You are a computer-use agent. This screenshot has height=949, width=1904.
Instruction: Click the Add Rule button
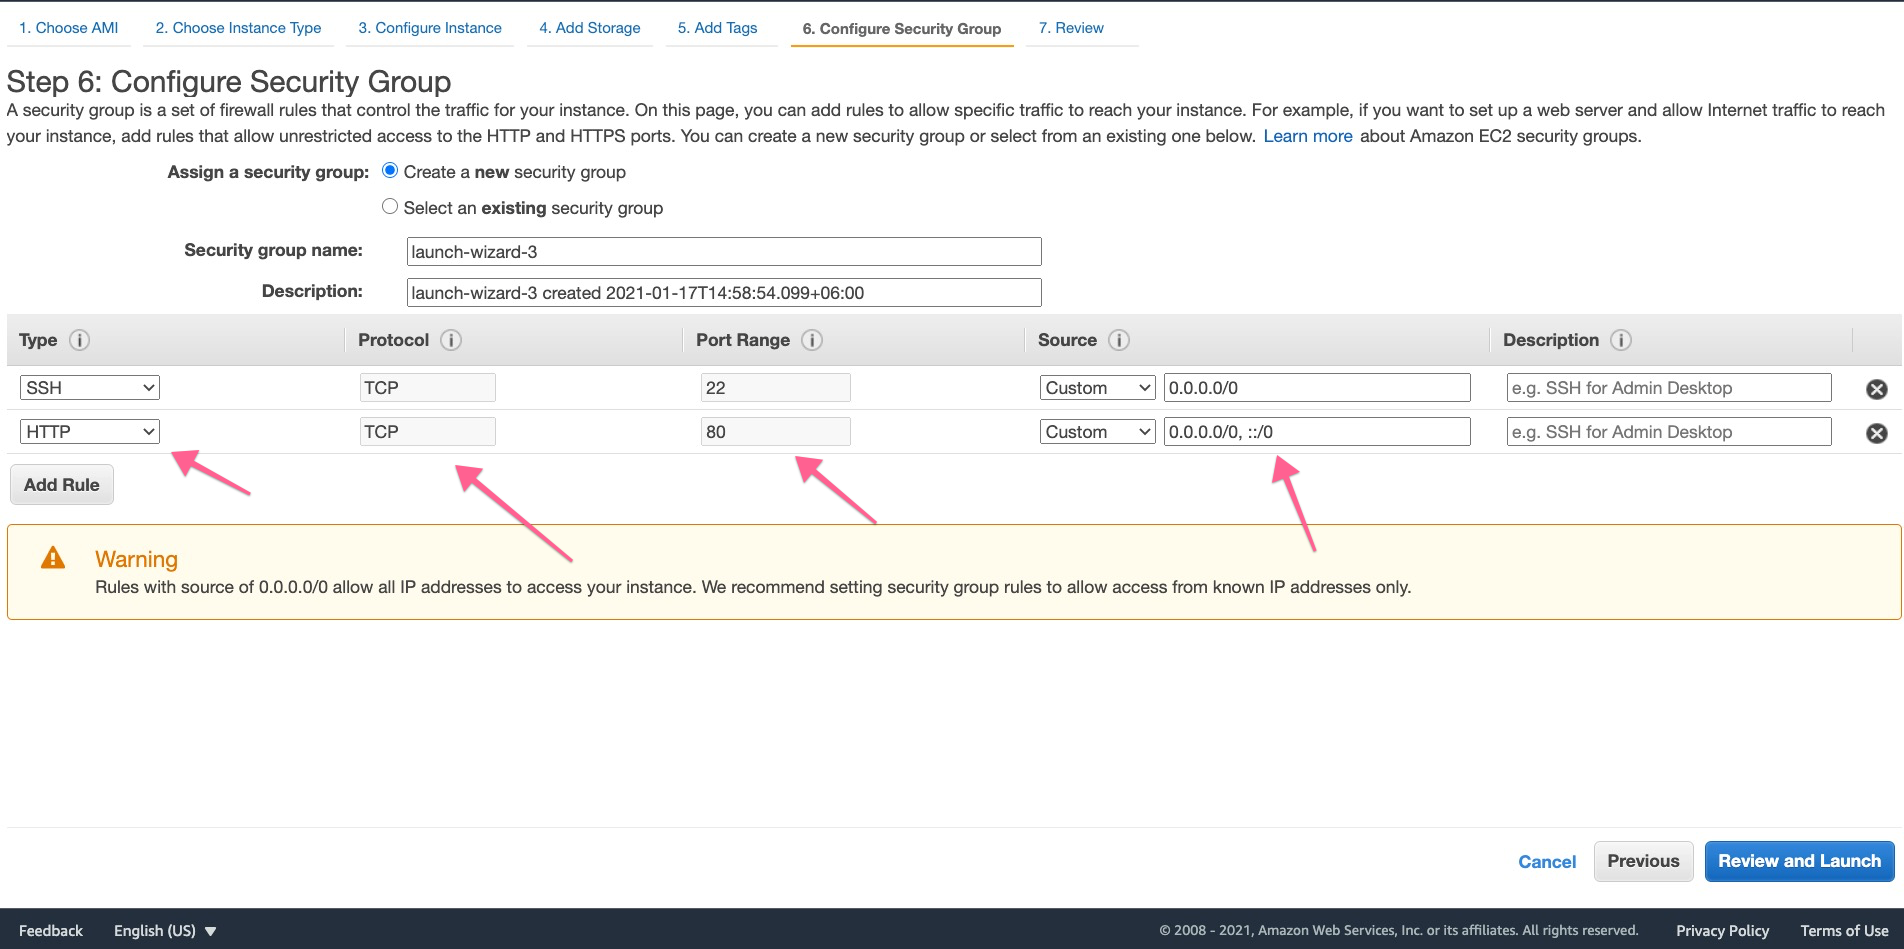pyautogui.click(x=62, y=485)
